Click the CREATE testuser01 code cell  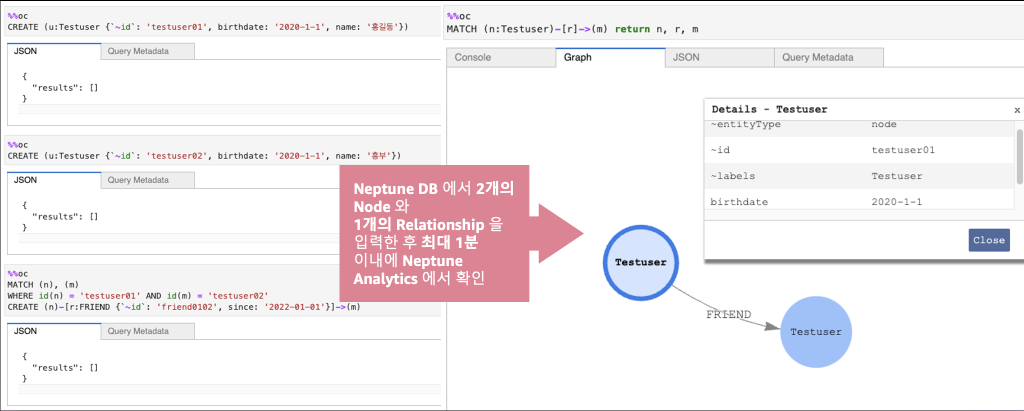tap(223, 22)
